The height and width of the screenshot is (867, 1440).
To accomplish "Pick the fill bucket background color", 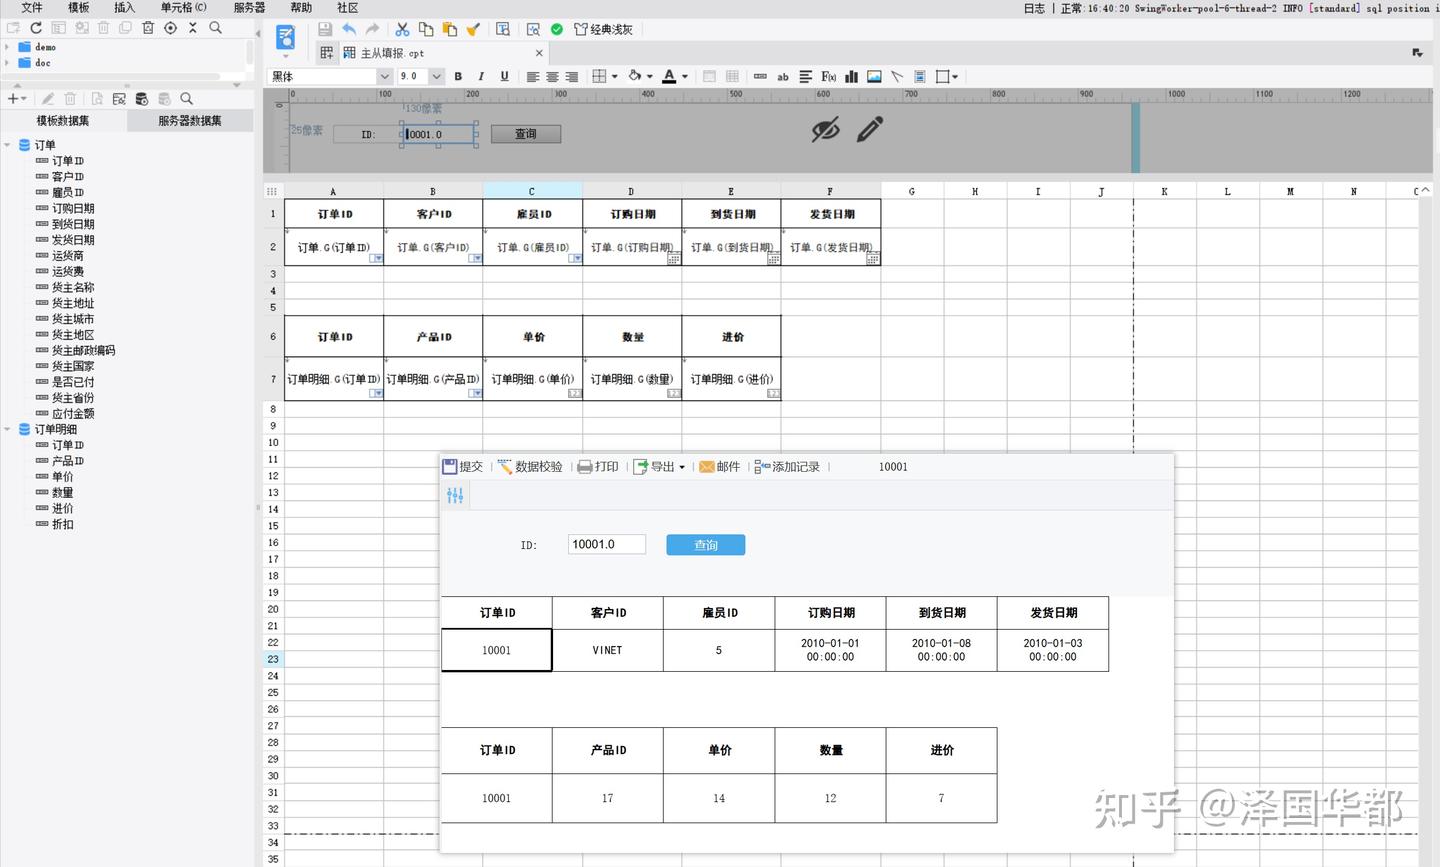I will [634, 77].
